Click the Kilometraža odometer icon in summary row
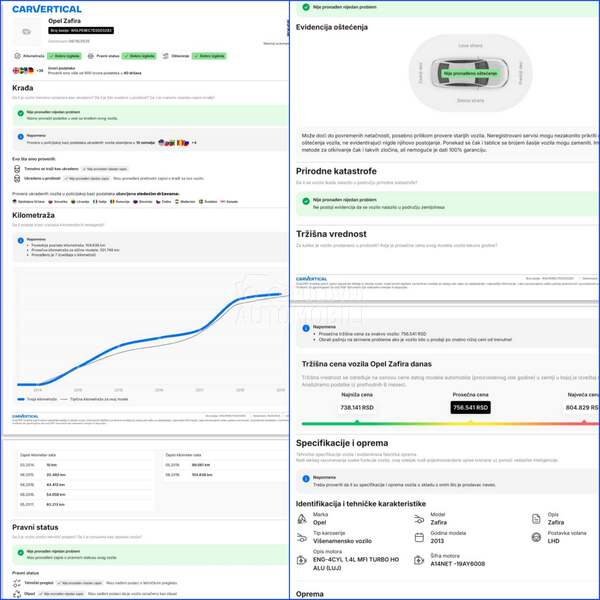The image size is (600, 600). click(17, 56)
